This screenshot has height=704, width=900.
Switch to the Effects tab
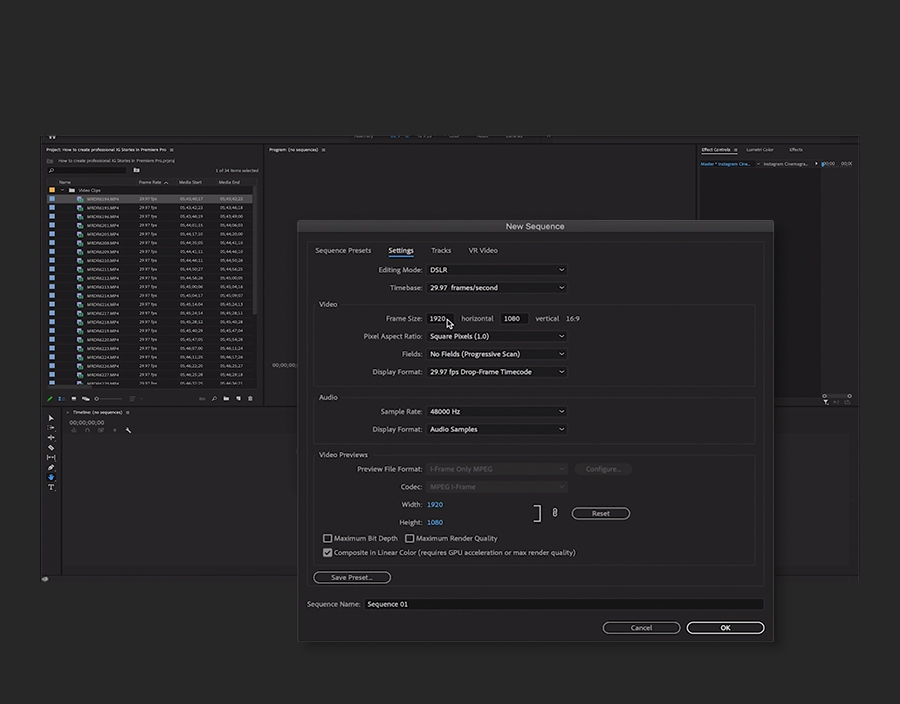[x=796, y=150]
